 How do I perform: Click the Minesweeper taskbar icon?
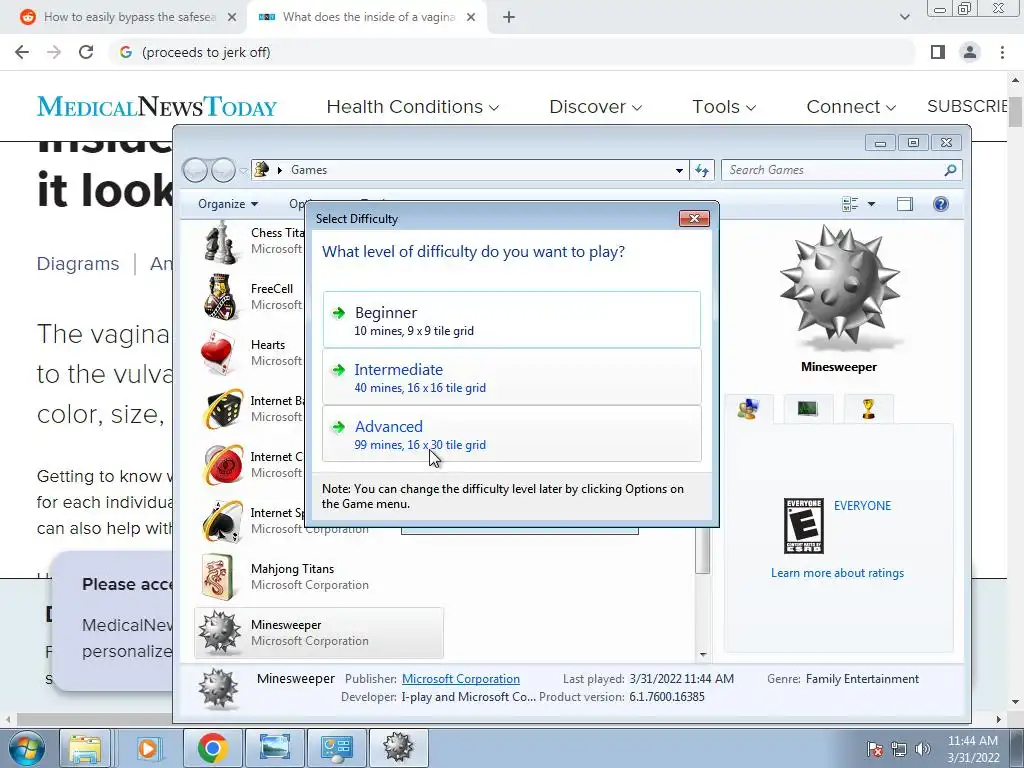tap(399, 748)
